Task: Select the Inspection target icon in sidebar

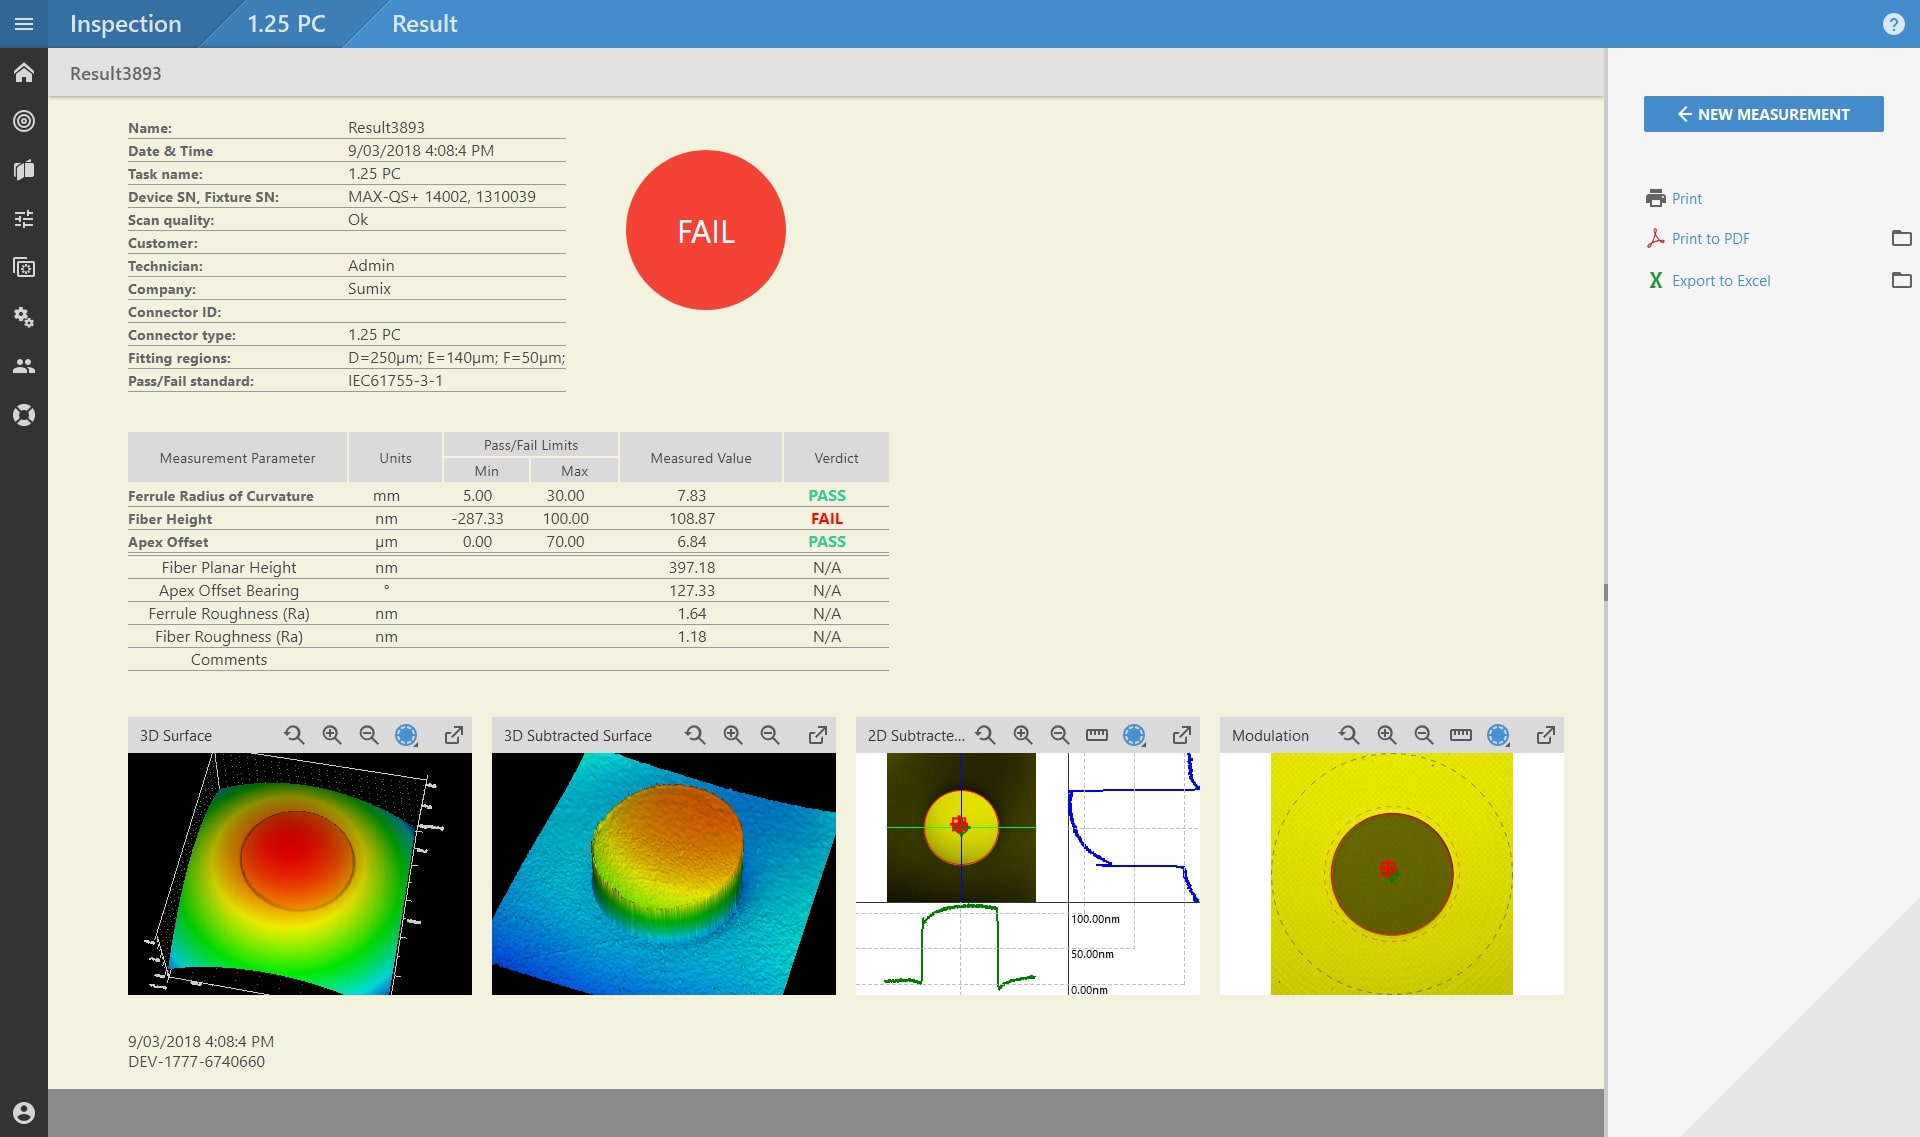Action: (x=24, y=121)
